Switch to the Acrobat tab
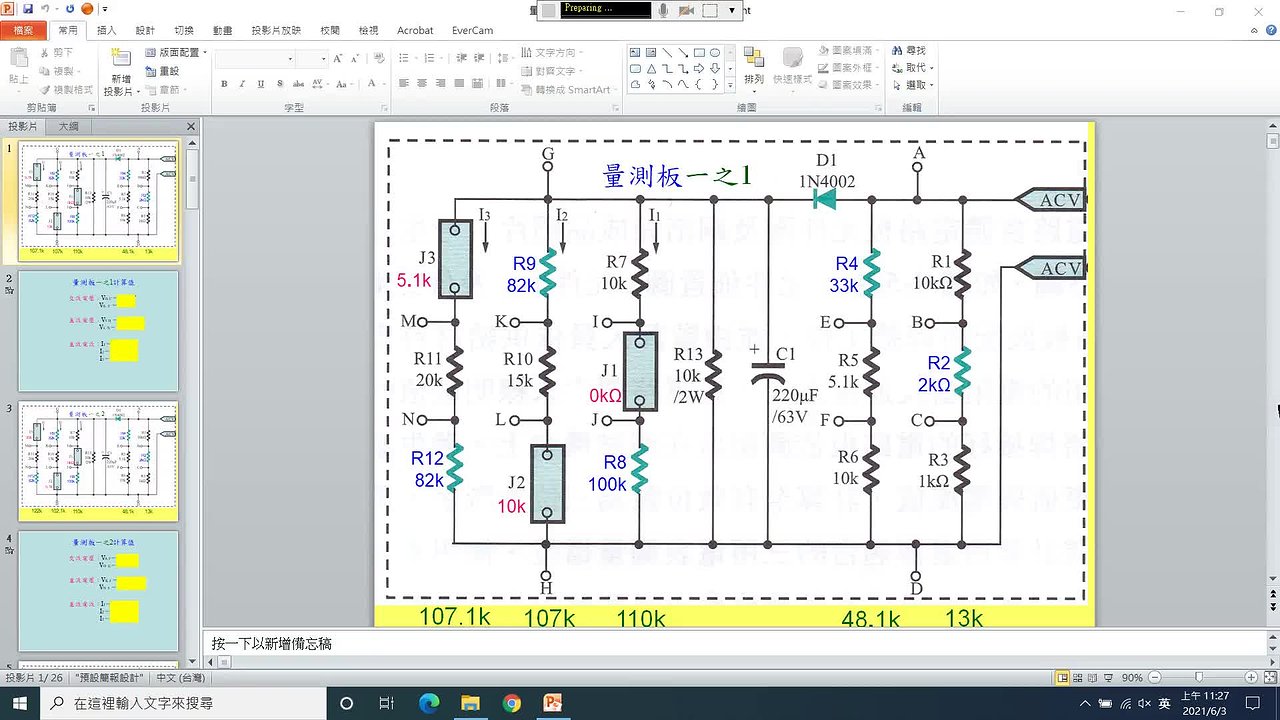 [415, 30]
